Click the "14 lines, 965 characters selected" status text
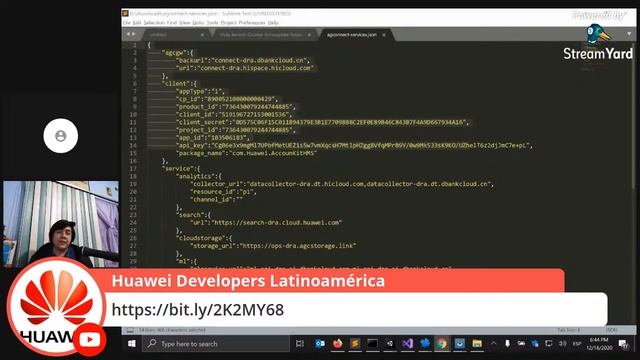 pyautogui.click(x=172, y=330)
